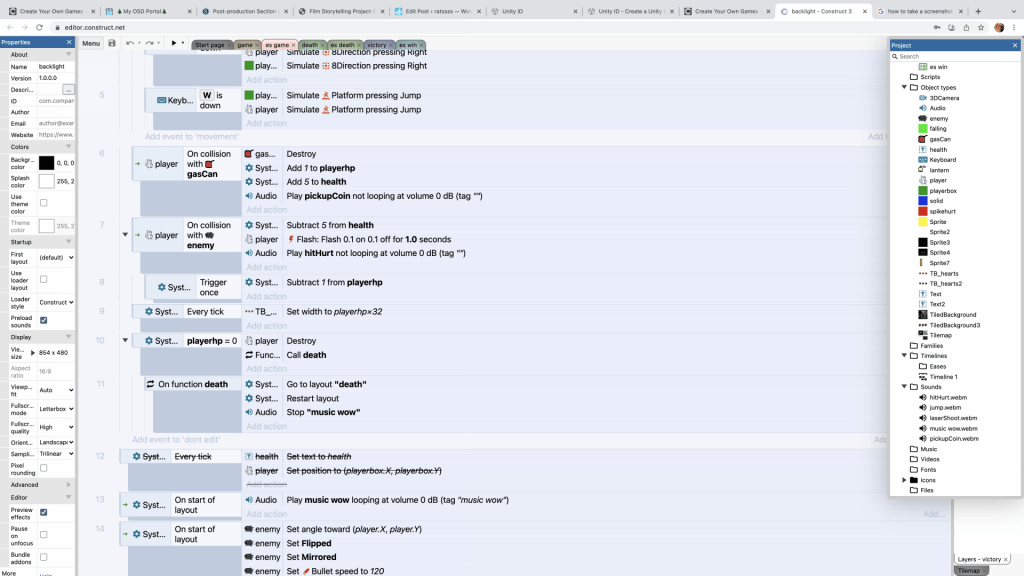The image size is (1024, 576).
Task: Select the Keyboard object in Project
Action: [x=942, y=160]
